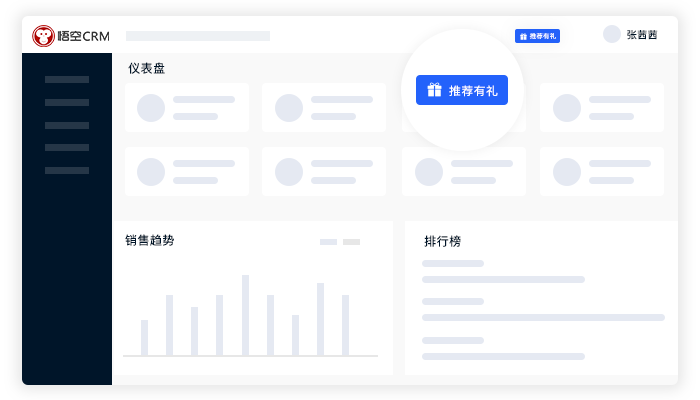The image size is (700, 400).
Task: Select the circle icon of the top-right dashboard card
Action: point(567,107)
